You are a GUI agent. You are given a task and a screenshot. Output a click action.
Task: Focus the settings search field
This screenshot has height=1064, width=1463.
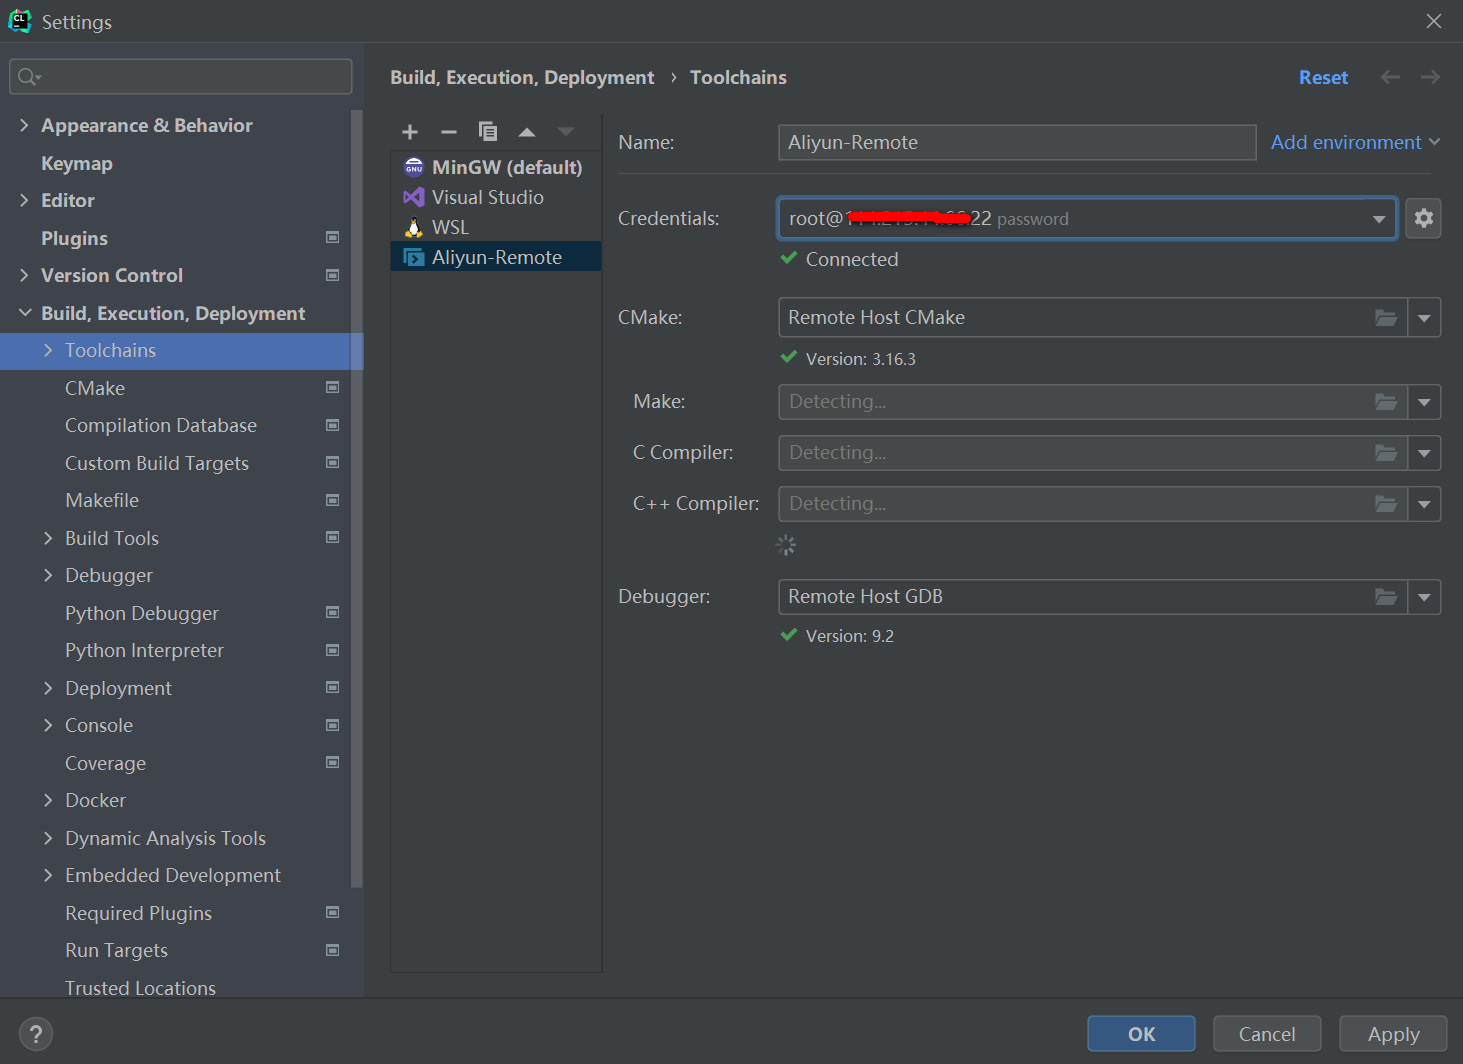181,77
